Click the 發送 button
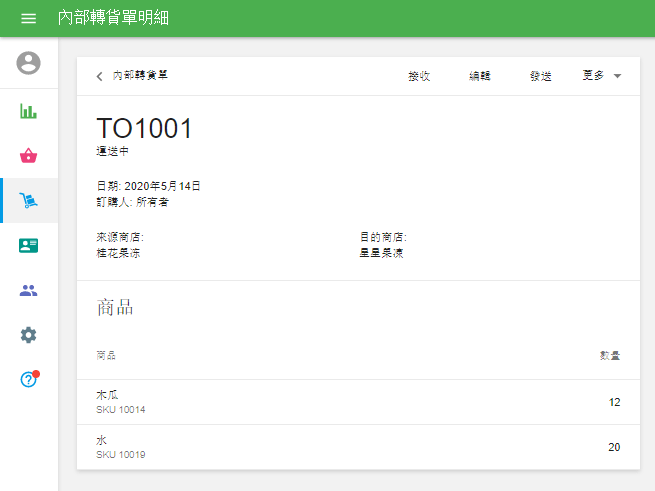The height and width of the screenshot is (491, 655). point(540,76)
